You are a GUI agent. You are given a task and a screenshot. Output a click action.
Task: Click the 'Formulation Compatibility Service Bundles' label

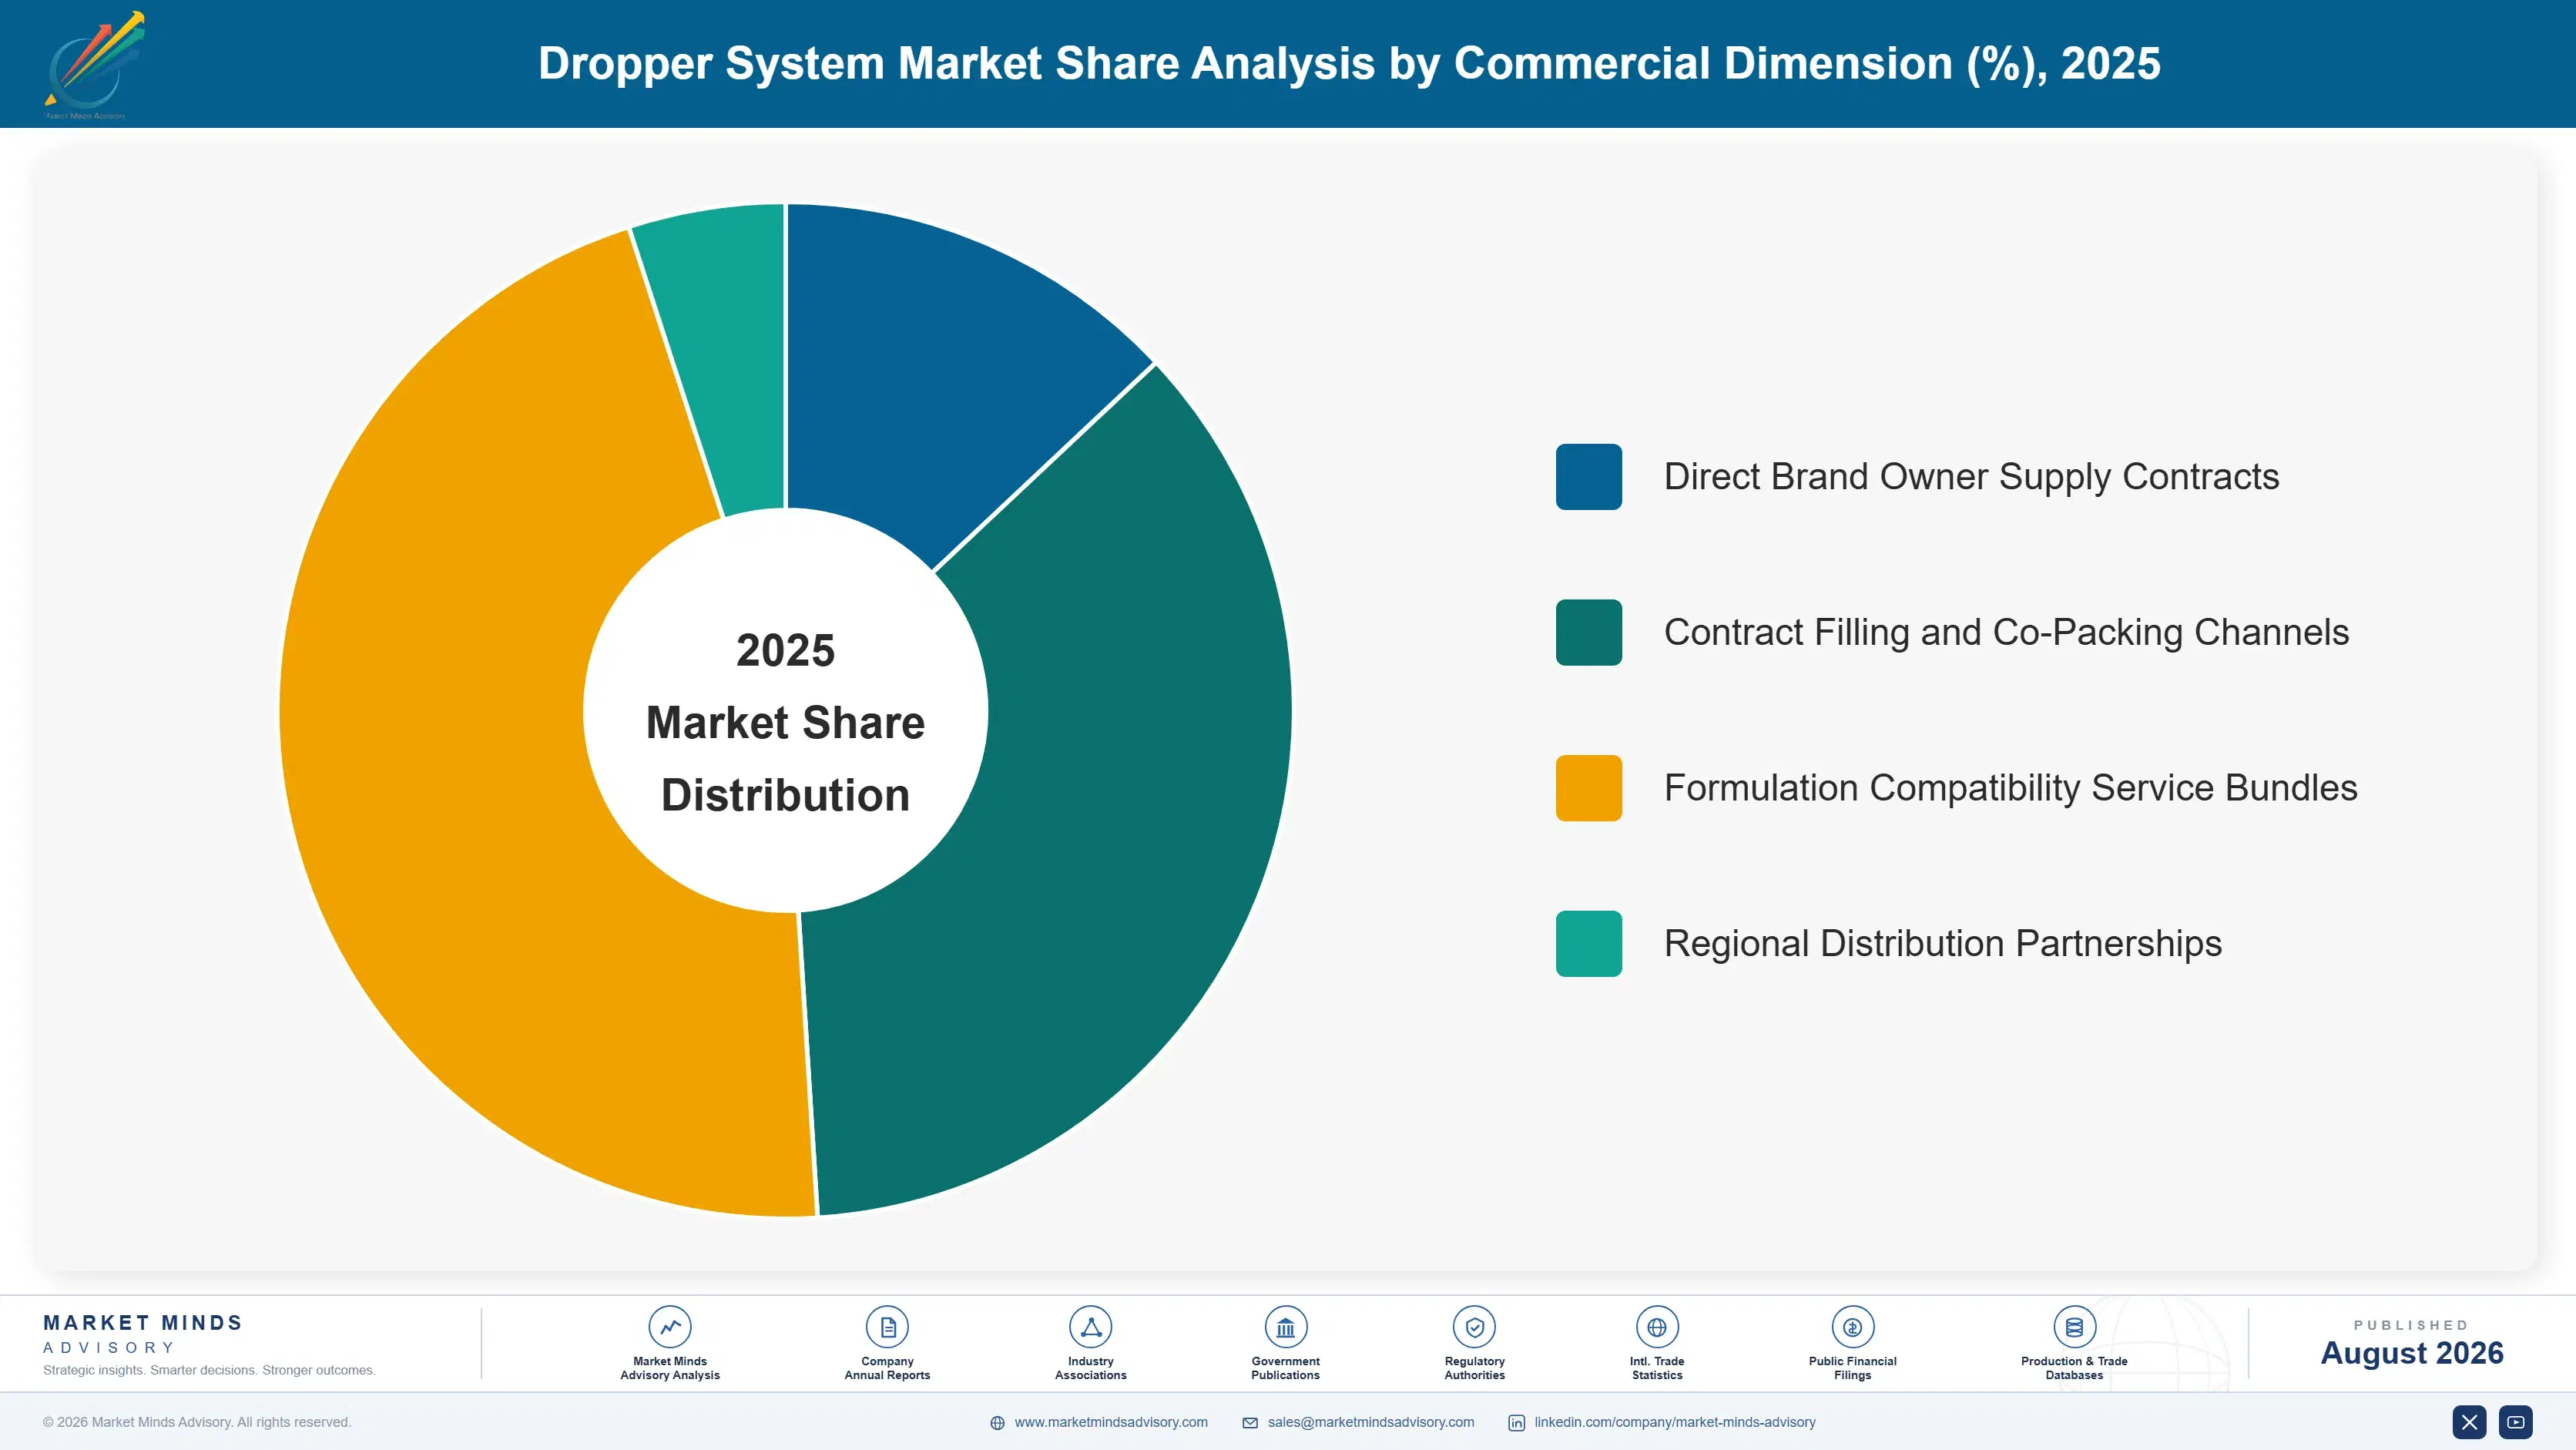[2010, 788]
